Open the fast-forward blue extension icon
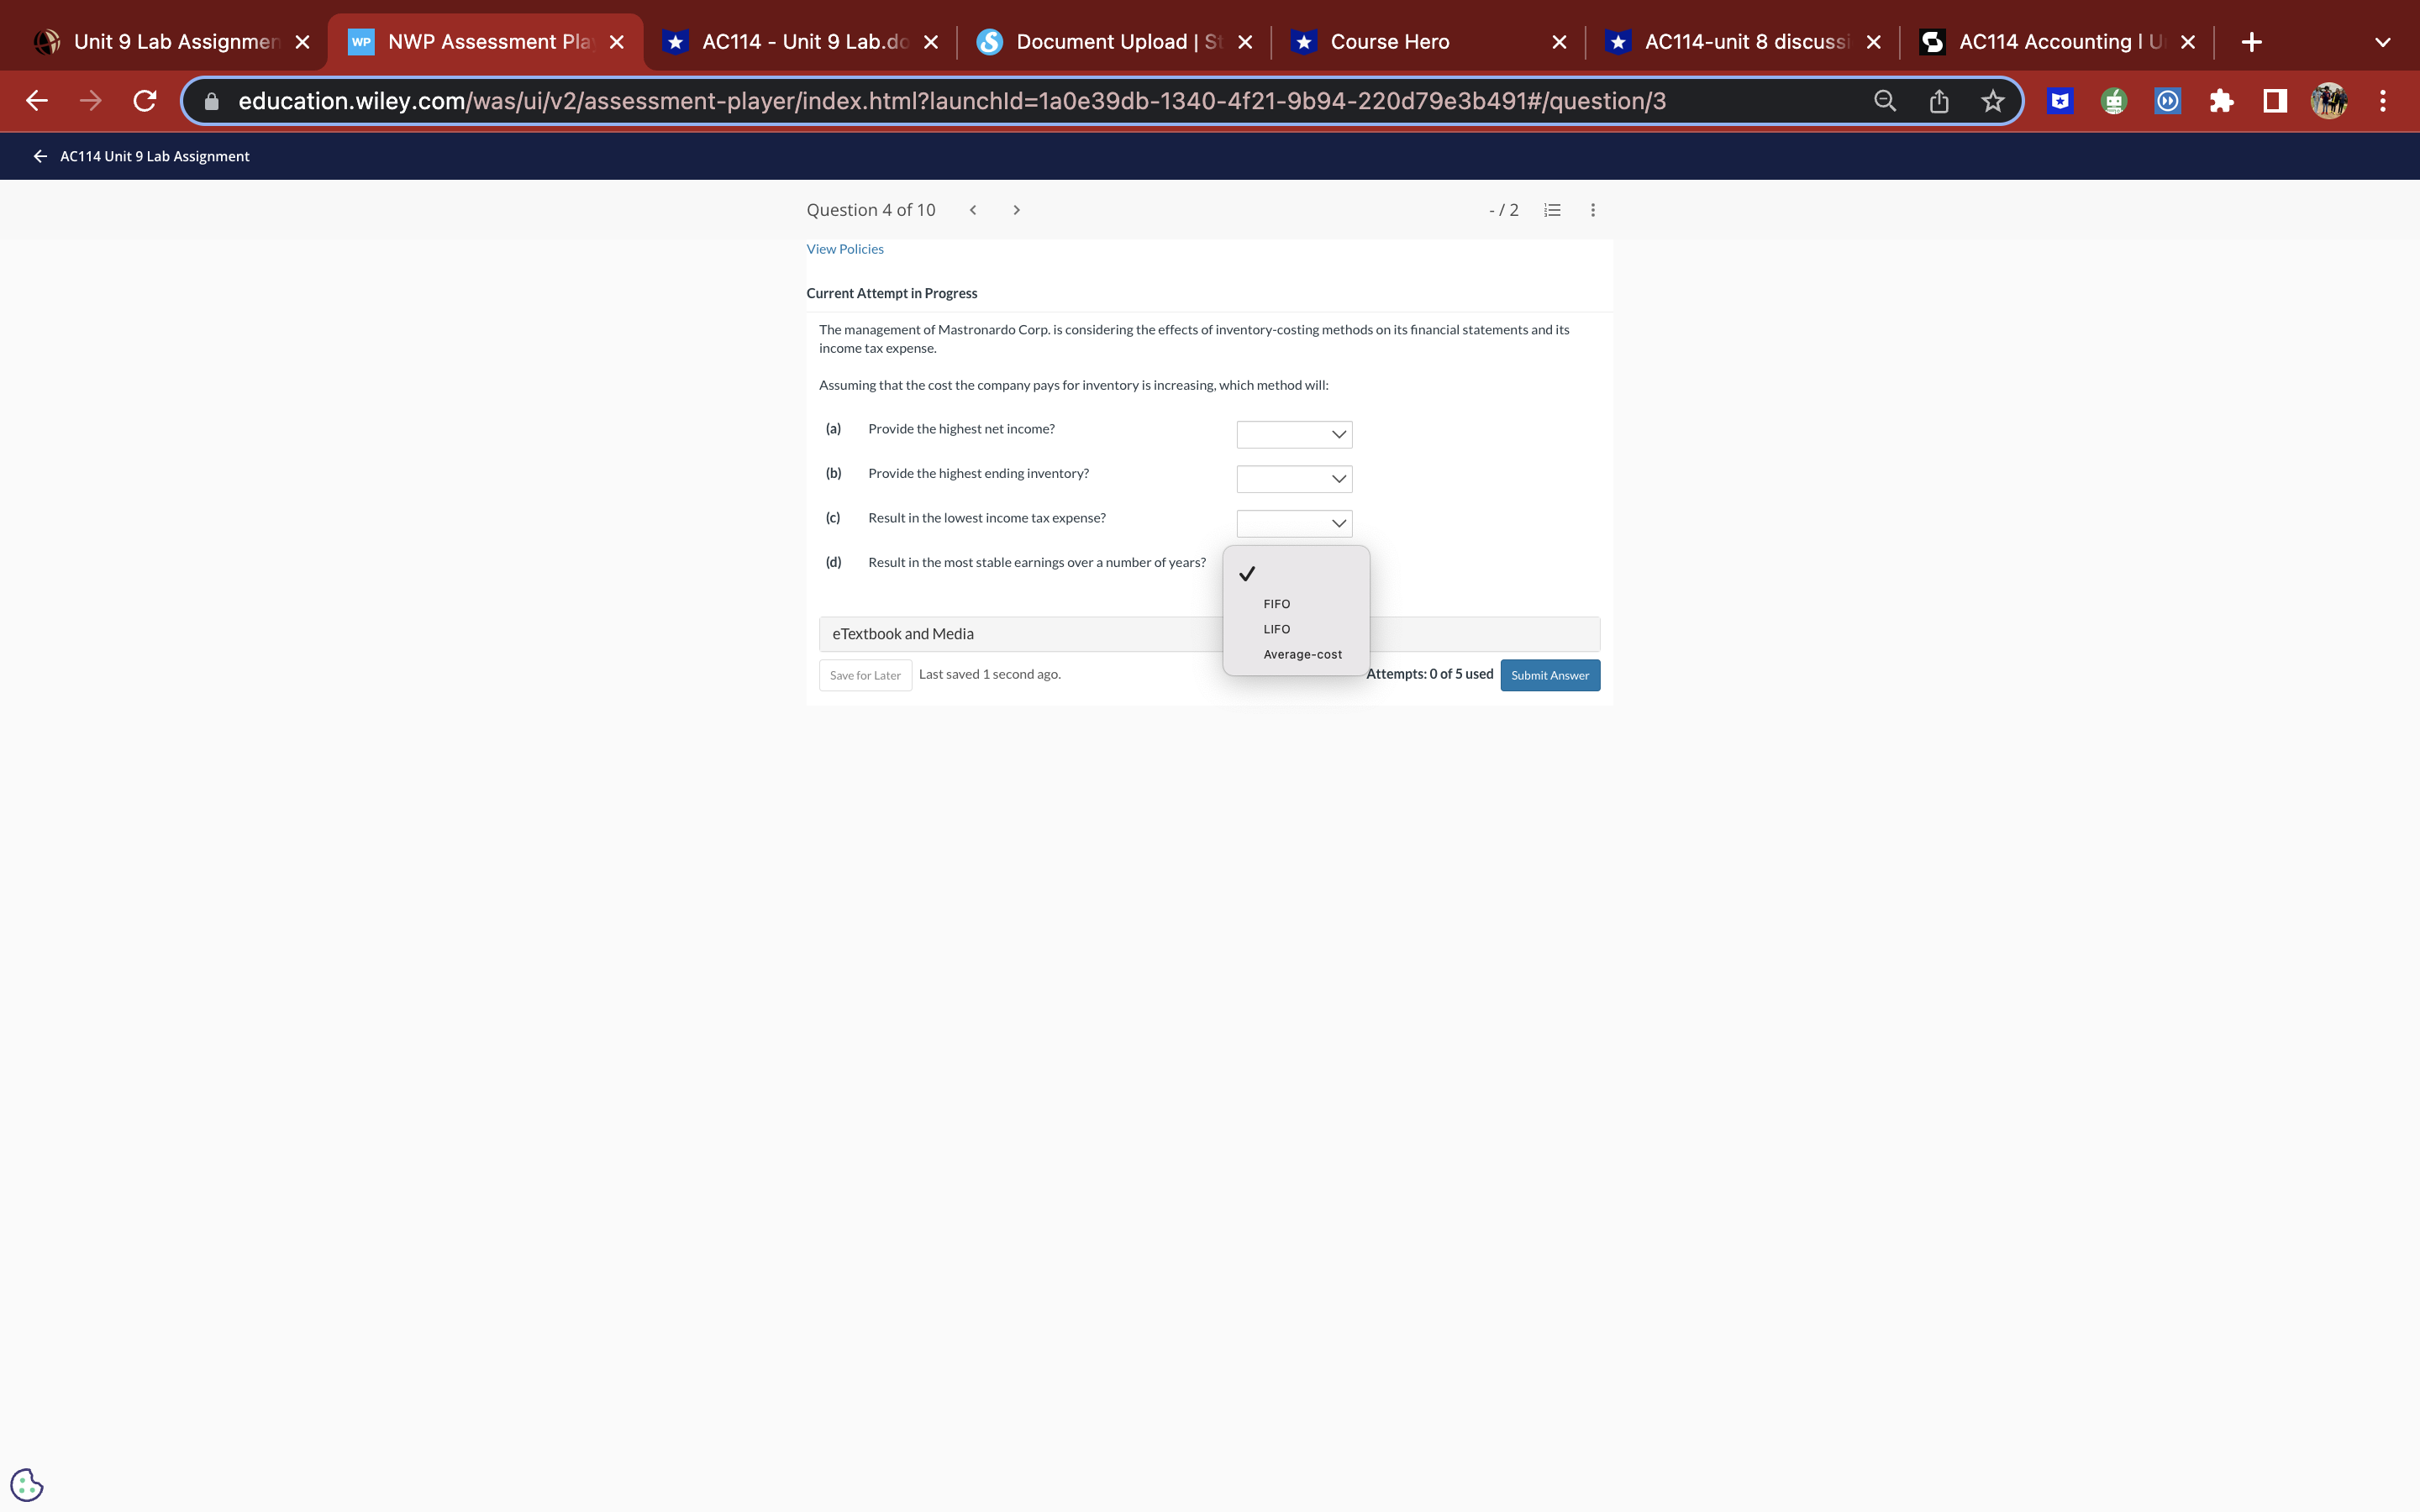2420x1512 pixels. (2166, 100)
